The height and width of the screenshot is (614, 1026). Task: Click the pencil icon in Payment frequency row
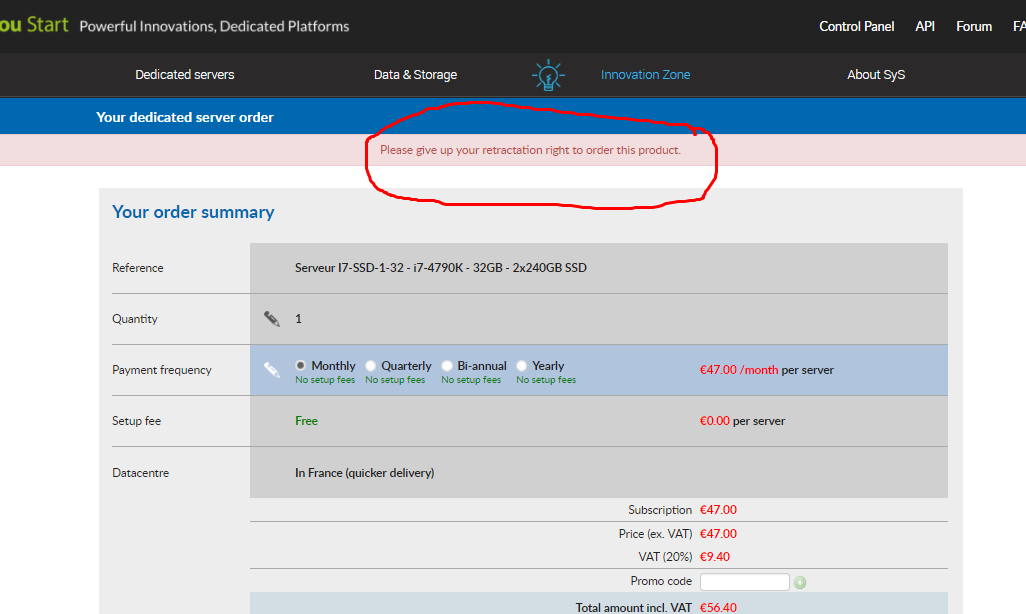click(x=272, y=370)
